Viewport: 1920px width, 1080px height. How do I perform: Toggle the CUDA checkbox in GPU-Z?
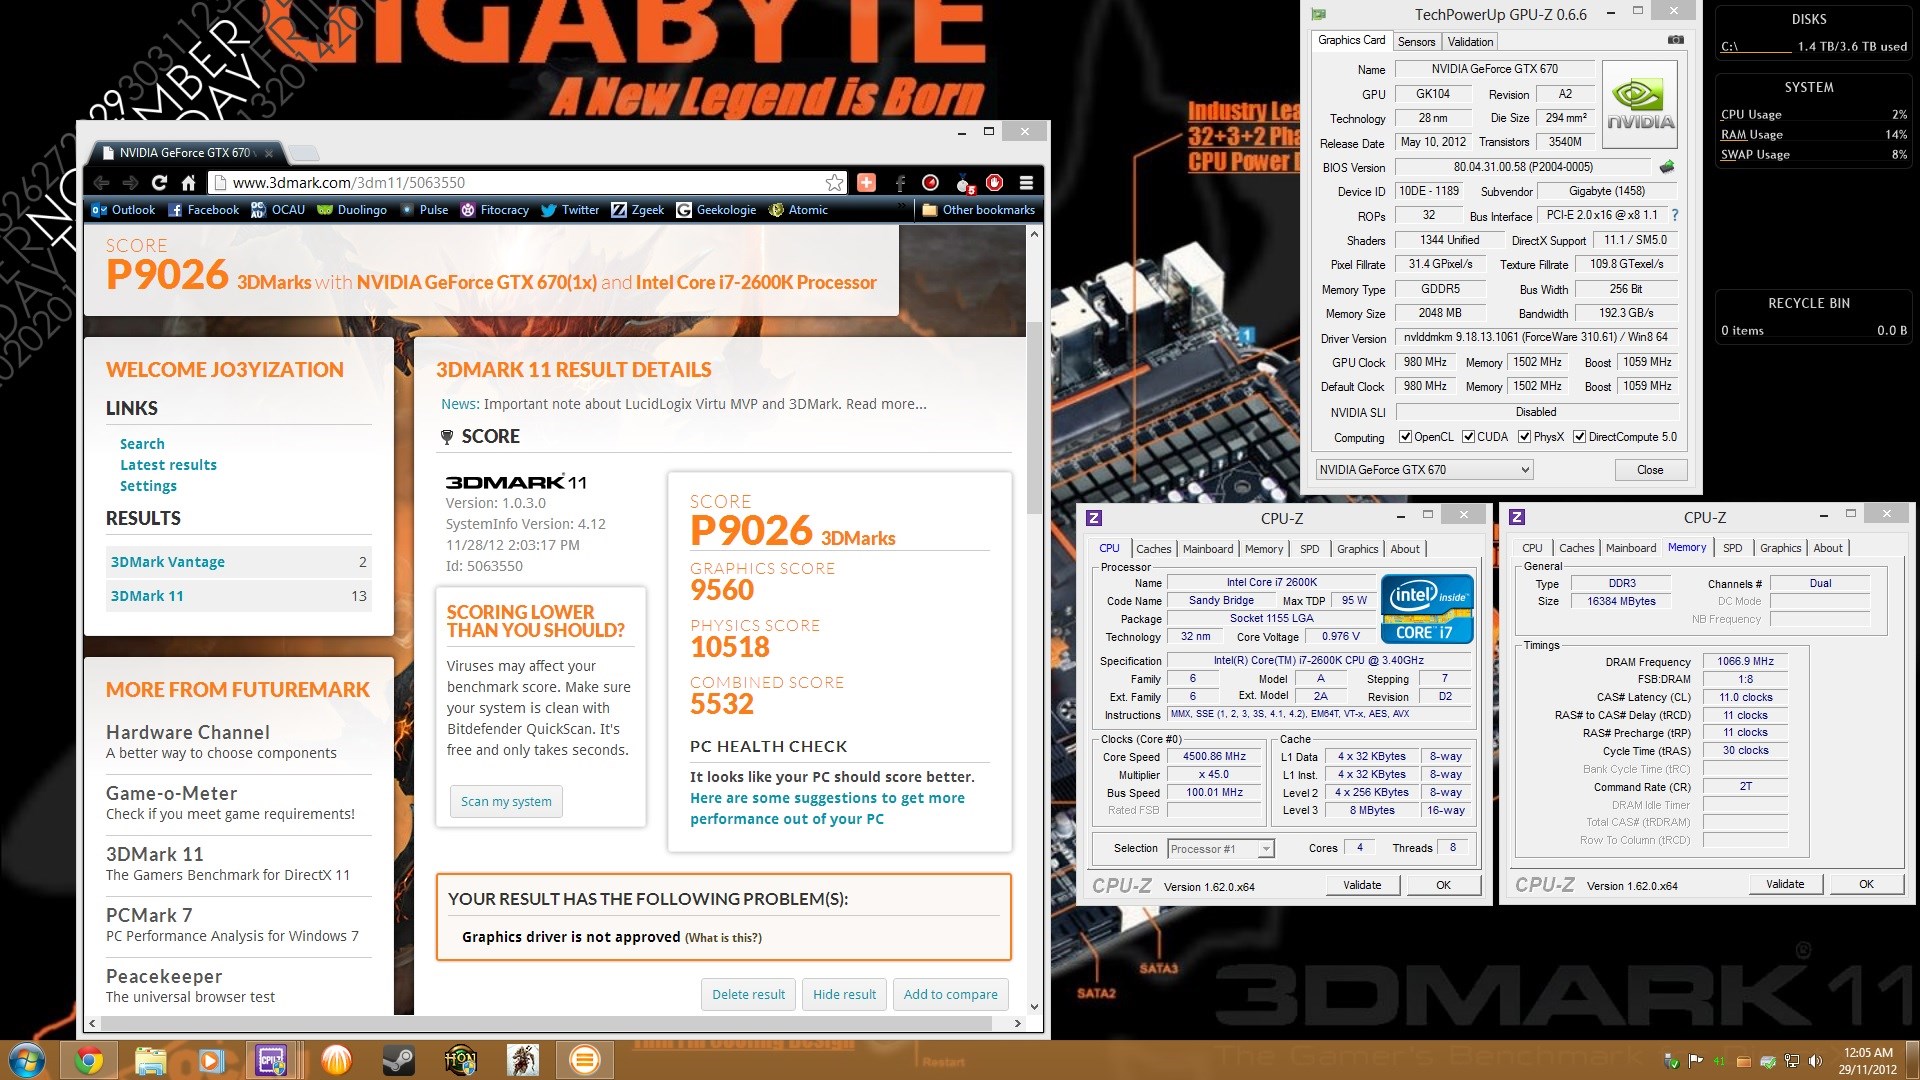pos(1468,437)
